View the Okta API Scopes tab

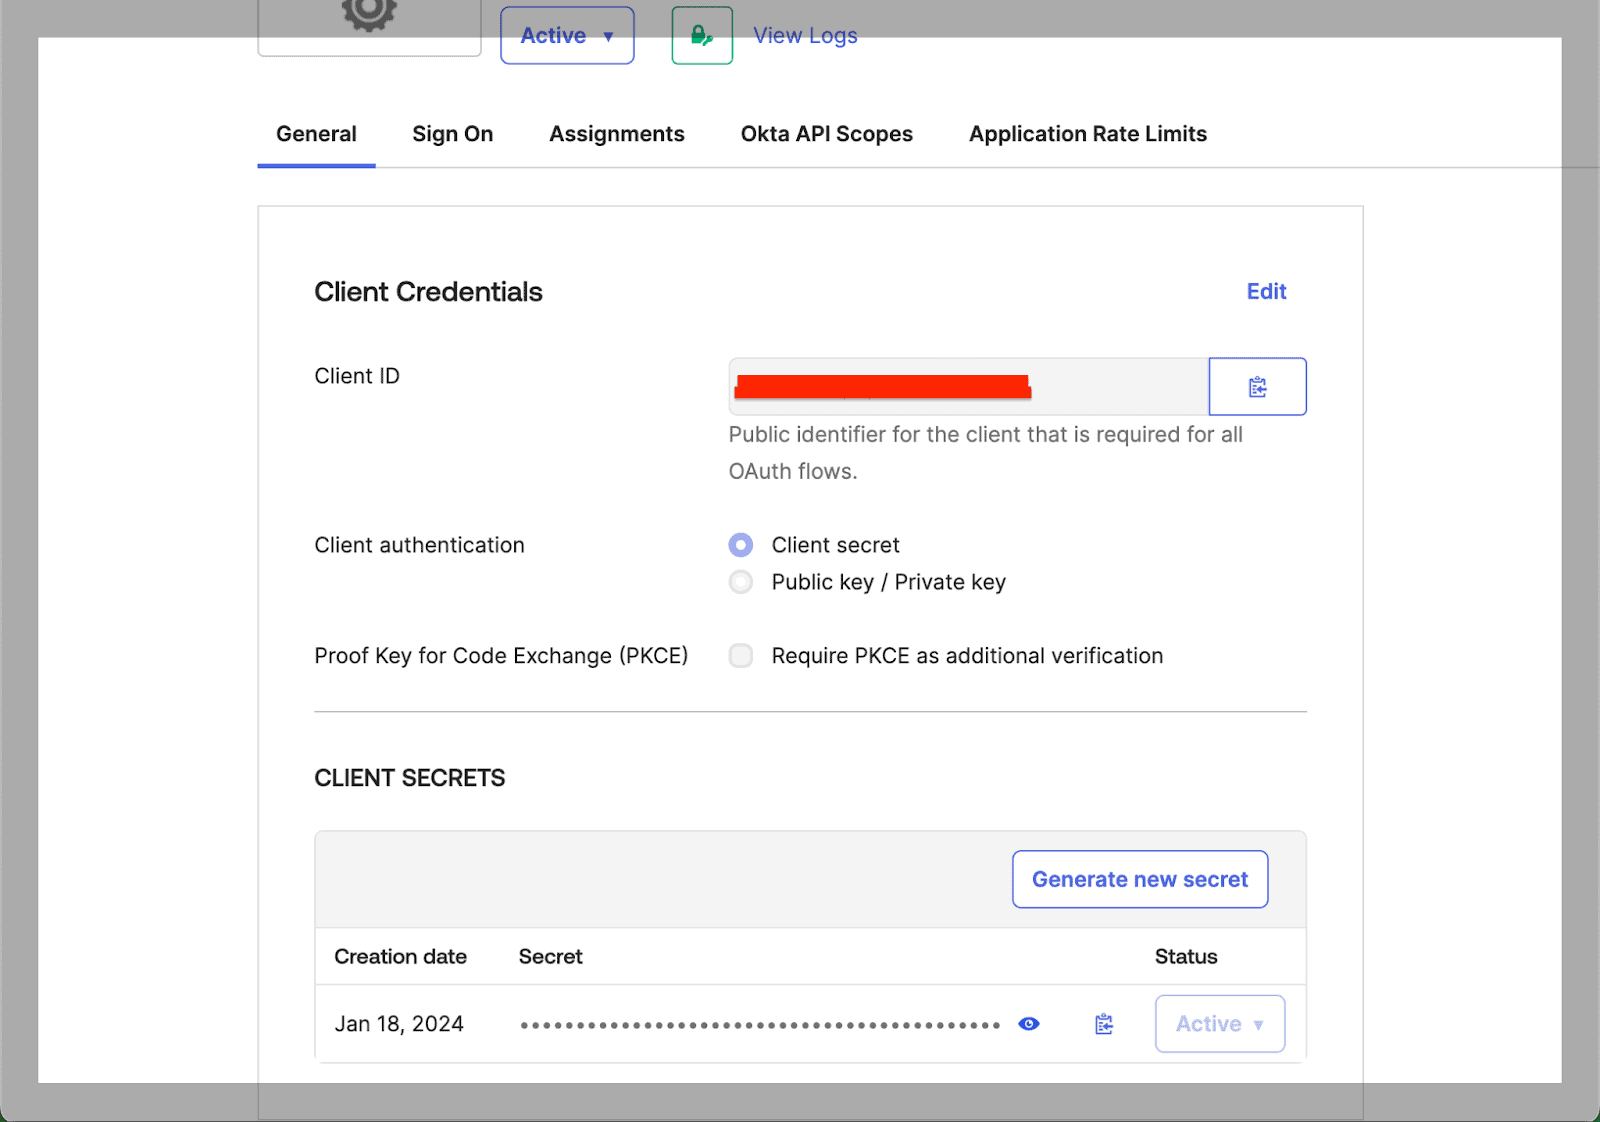coord(826,133)
